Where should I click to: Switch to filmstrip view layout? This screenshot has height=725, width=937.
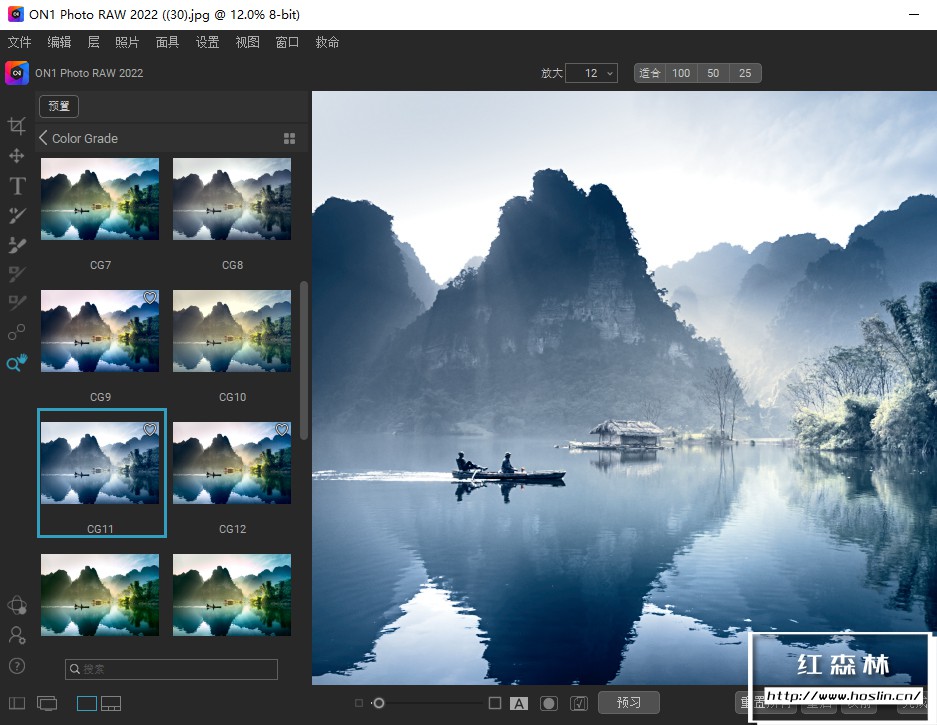[x=111, y=703]
